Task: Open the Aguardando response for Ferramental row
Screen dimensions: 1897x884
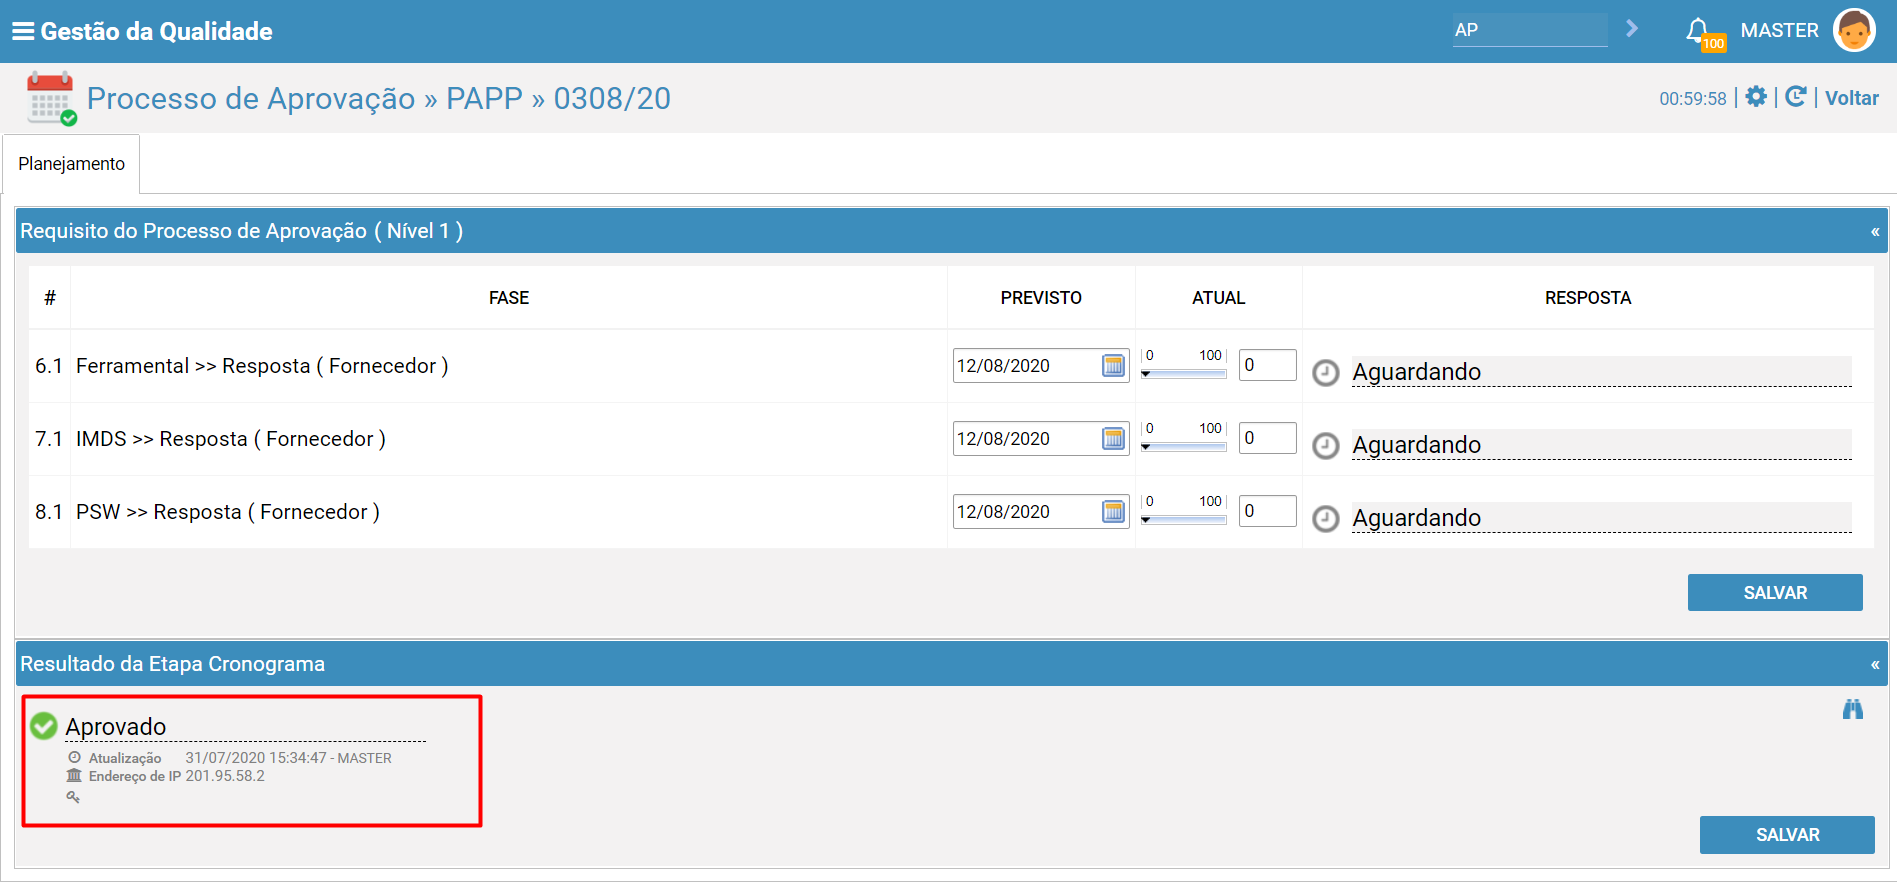Action: click(x=1601, y=372)
